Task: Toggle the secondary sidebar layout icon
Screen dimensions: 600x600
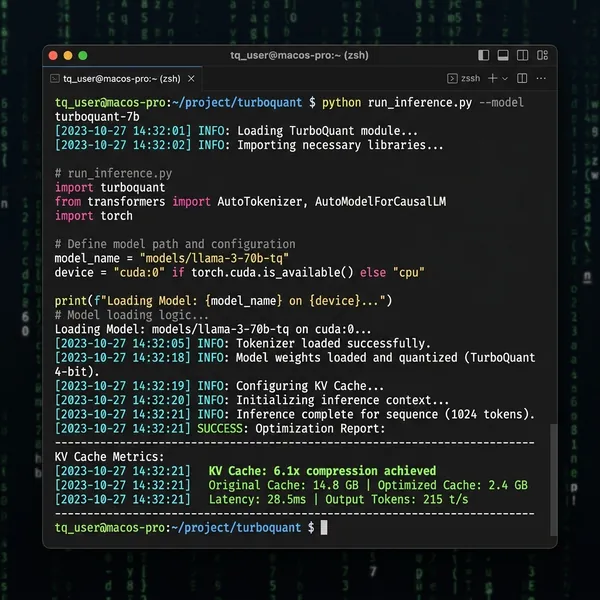Action: tap(522, 55)
